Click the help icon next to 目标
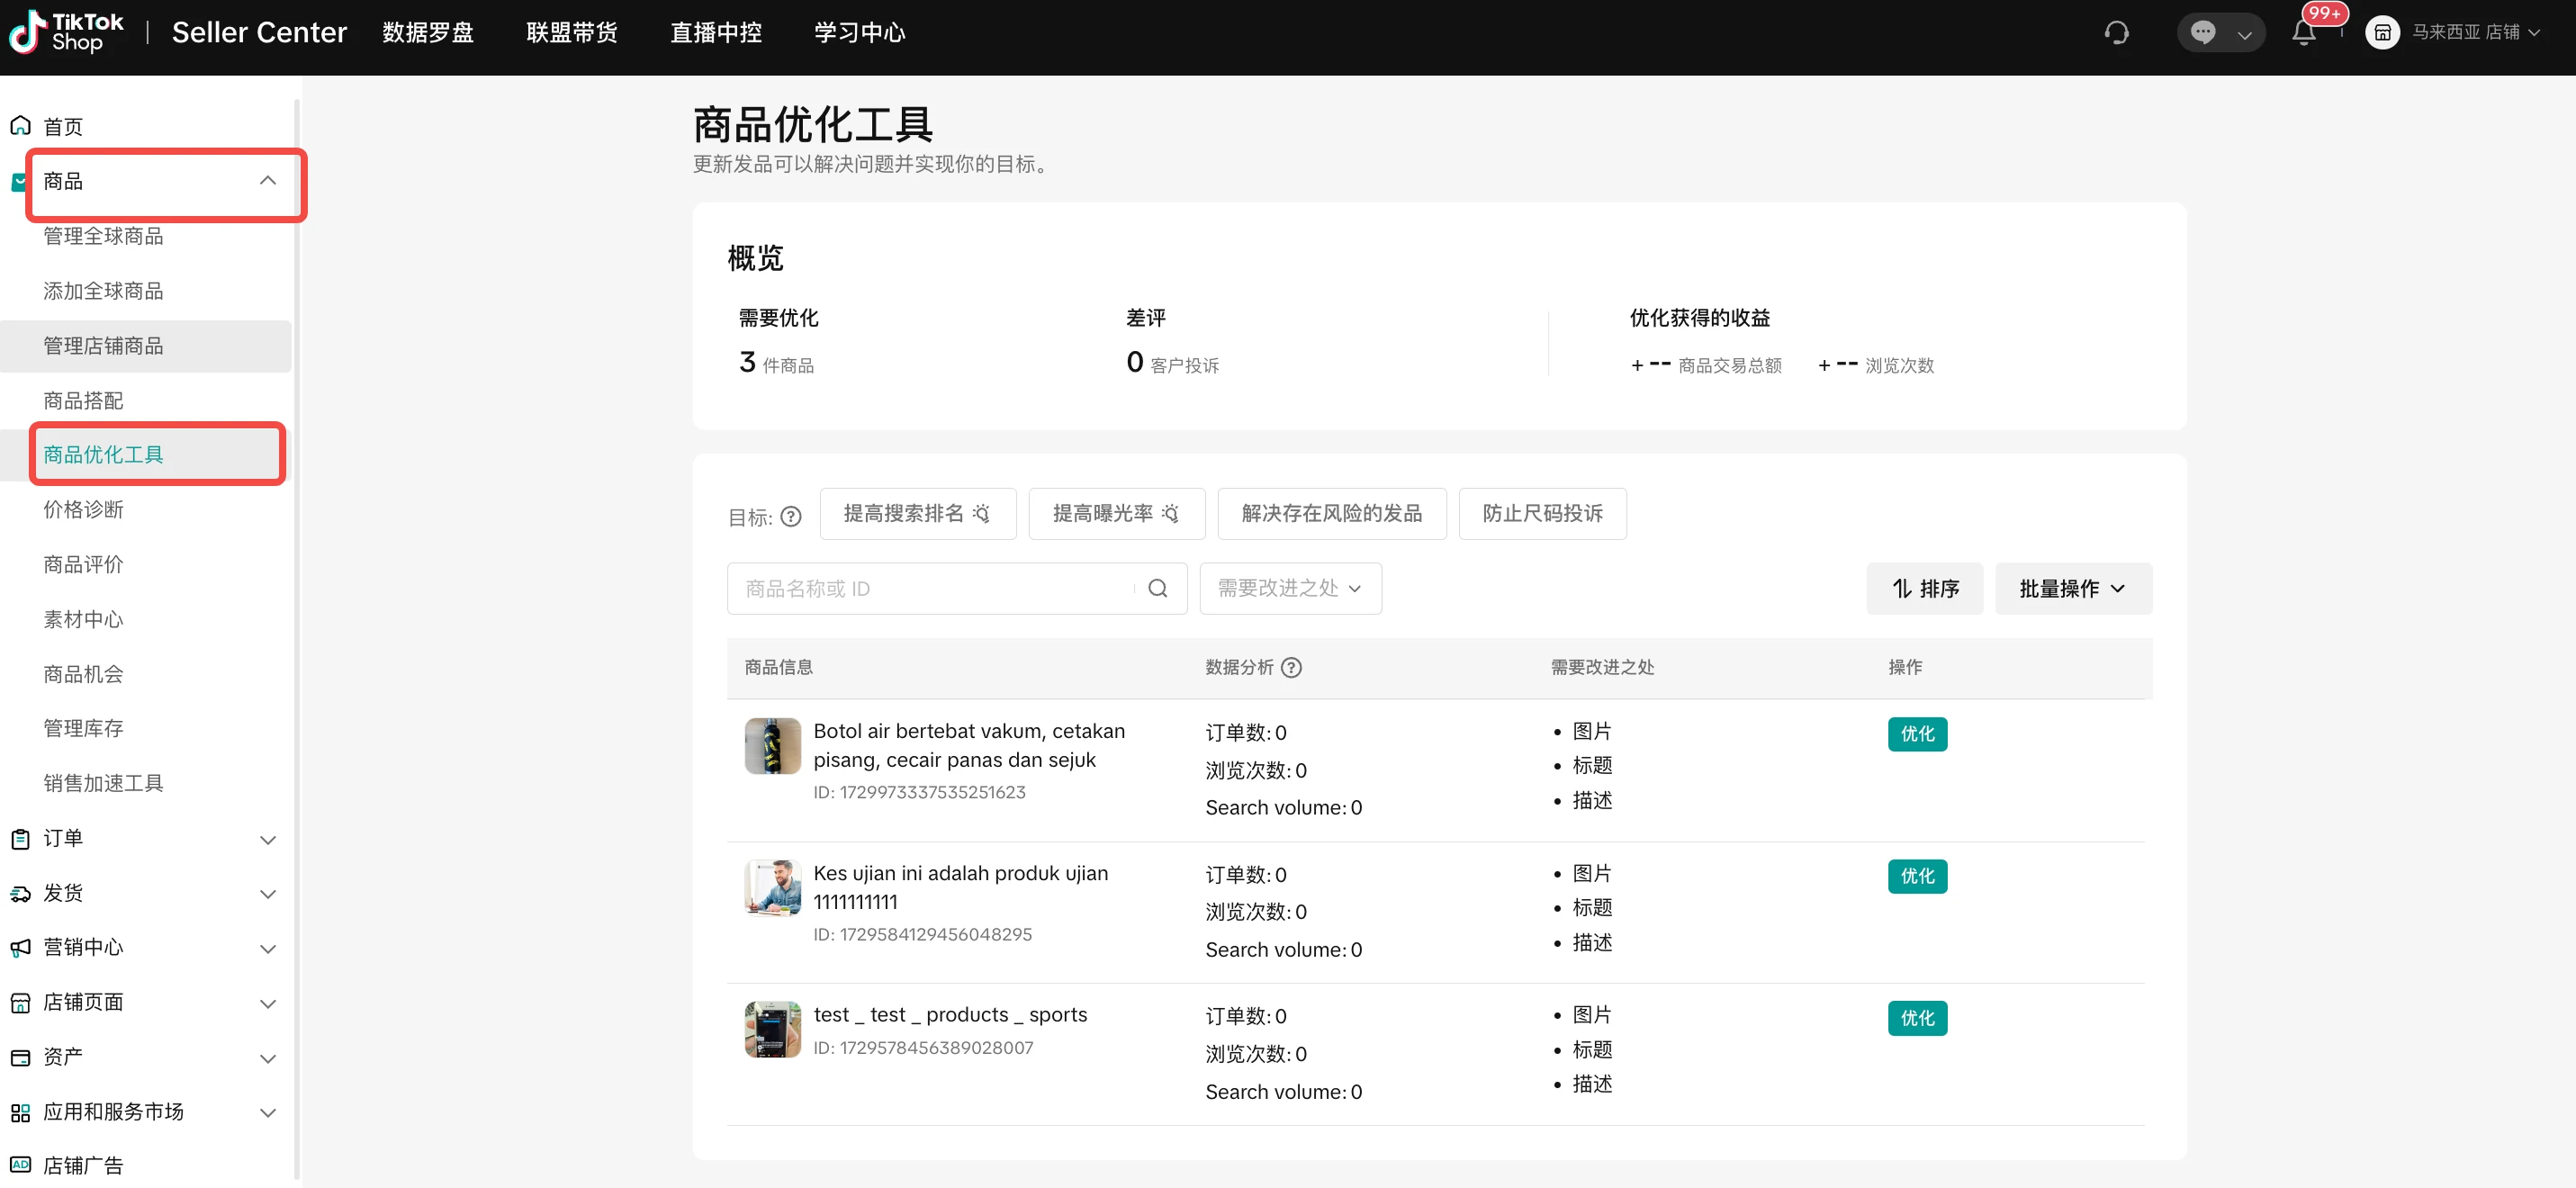This screenshot has width=2576, height=1188. point(790,516)
